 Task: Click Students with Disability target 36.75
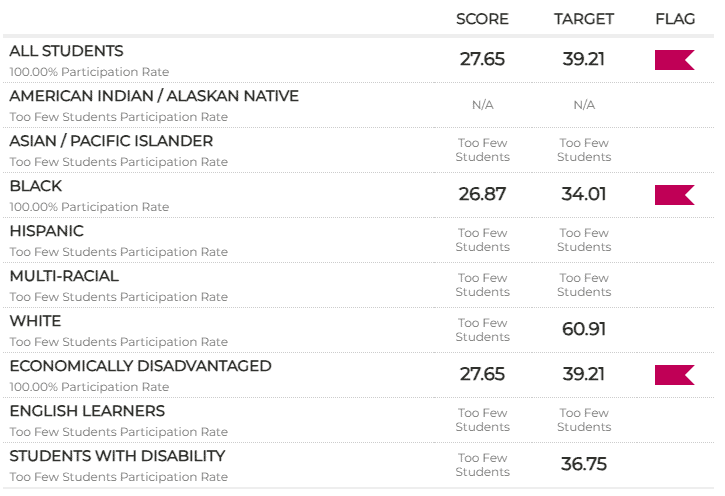coord(584,464)
